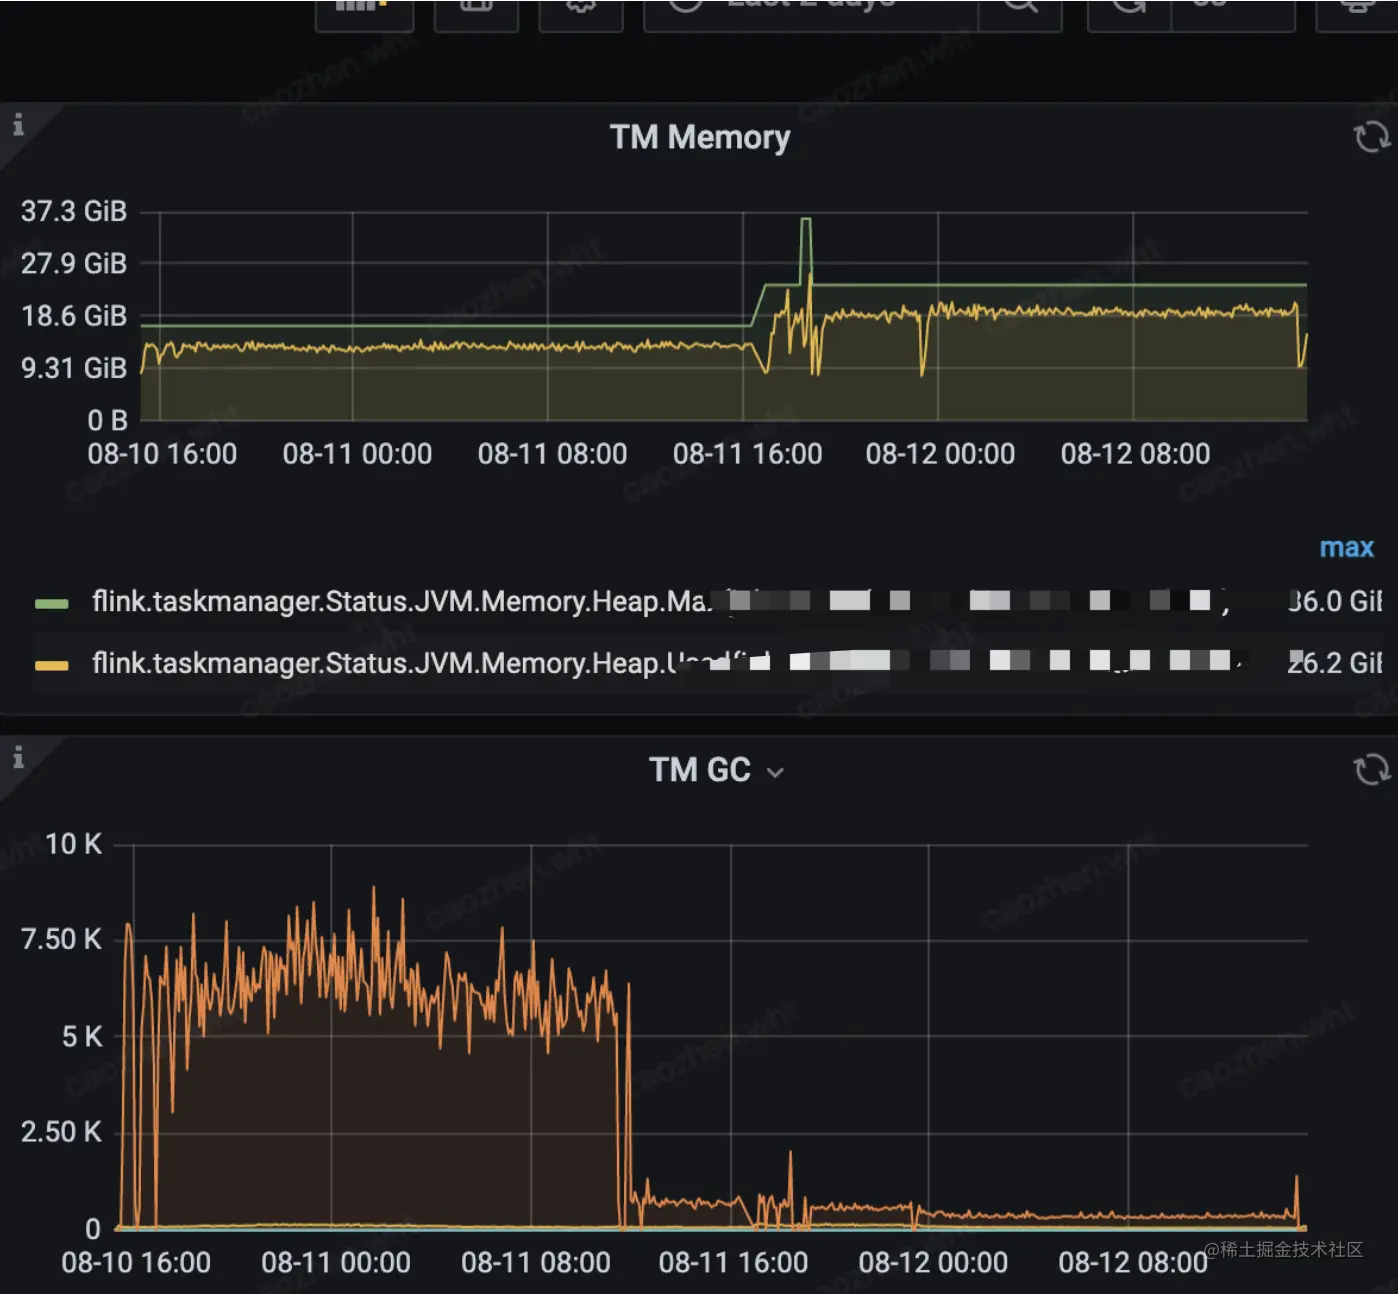1398x1294 pixels.
Task: Click the TM Memory panel refresh icon
Action: [1371, 137]
